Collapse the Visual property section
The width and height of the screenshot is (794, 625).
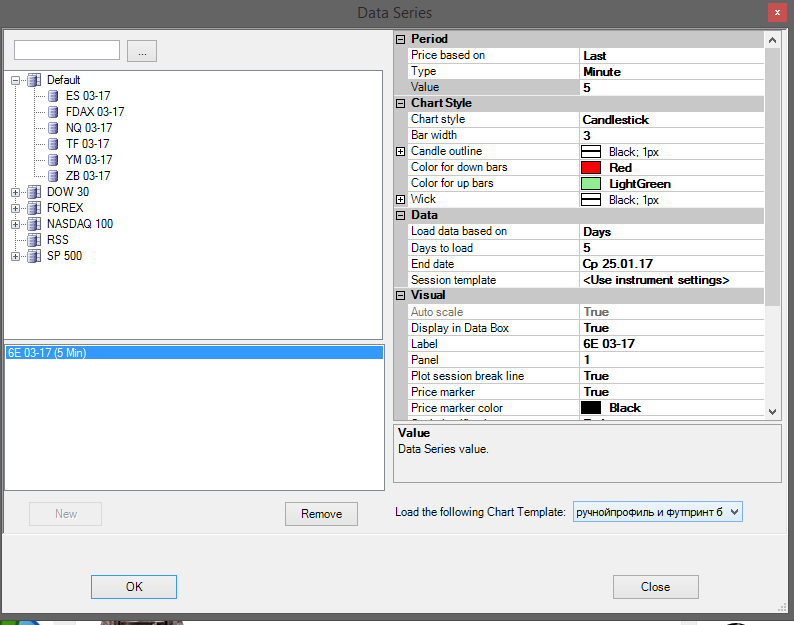tap(401, 295)
